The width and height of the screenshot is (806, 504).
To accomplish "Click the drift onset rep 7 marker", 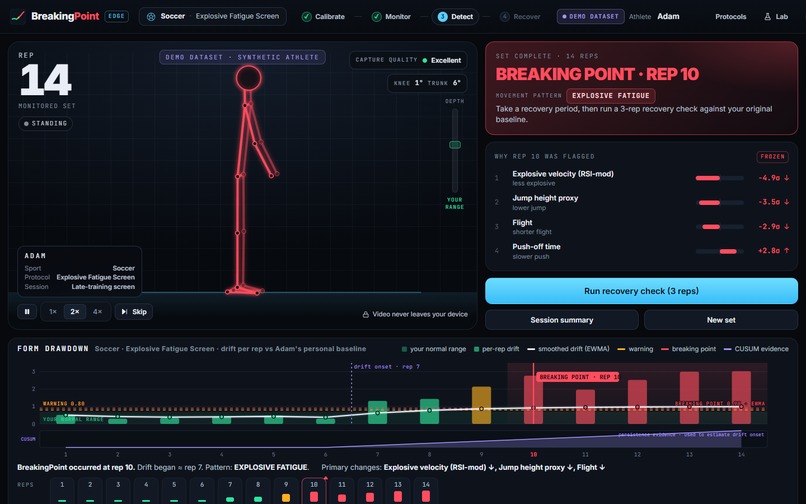I will click(387, 367).
